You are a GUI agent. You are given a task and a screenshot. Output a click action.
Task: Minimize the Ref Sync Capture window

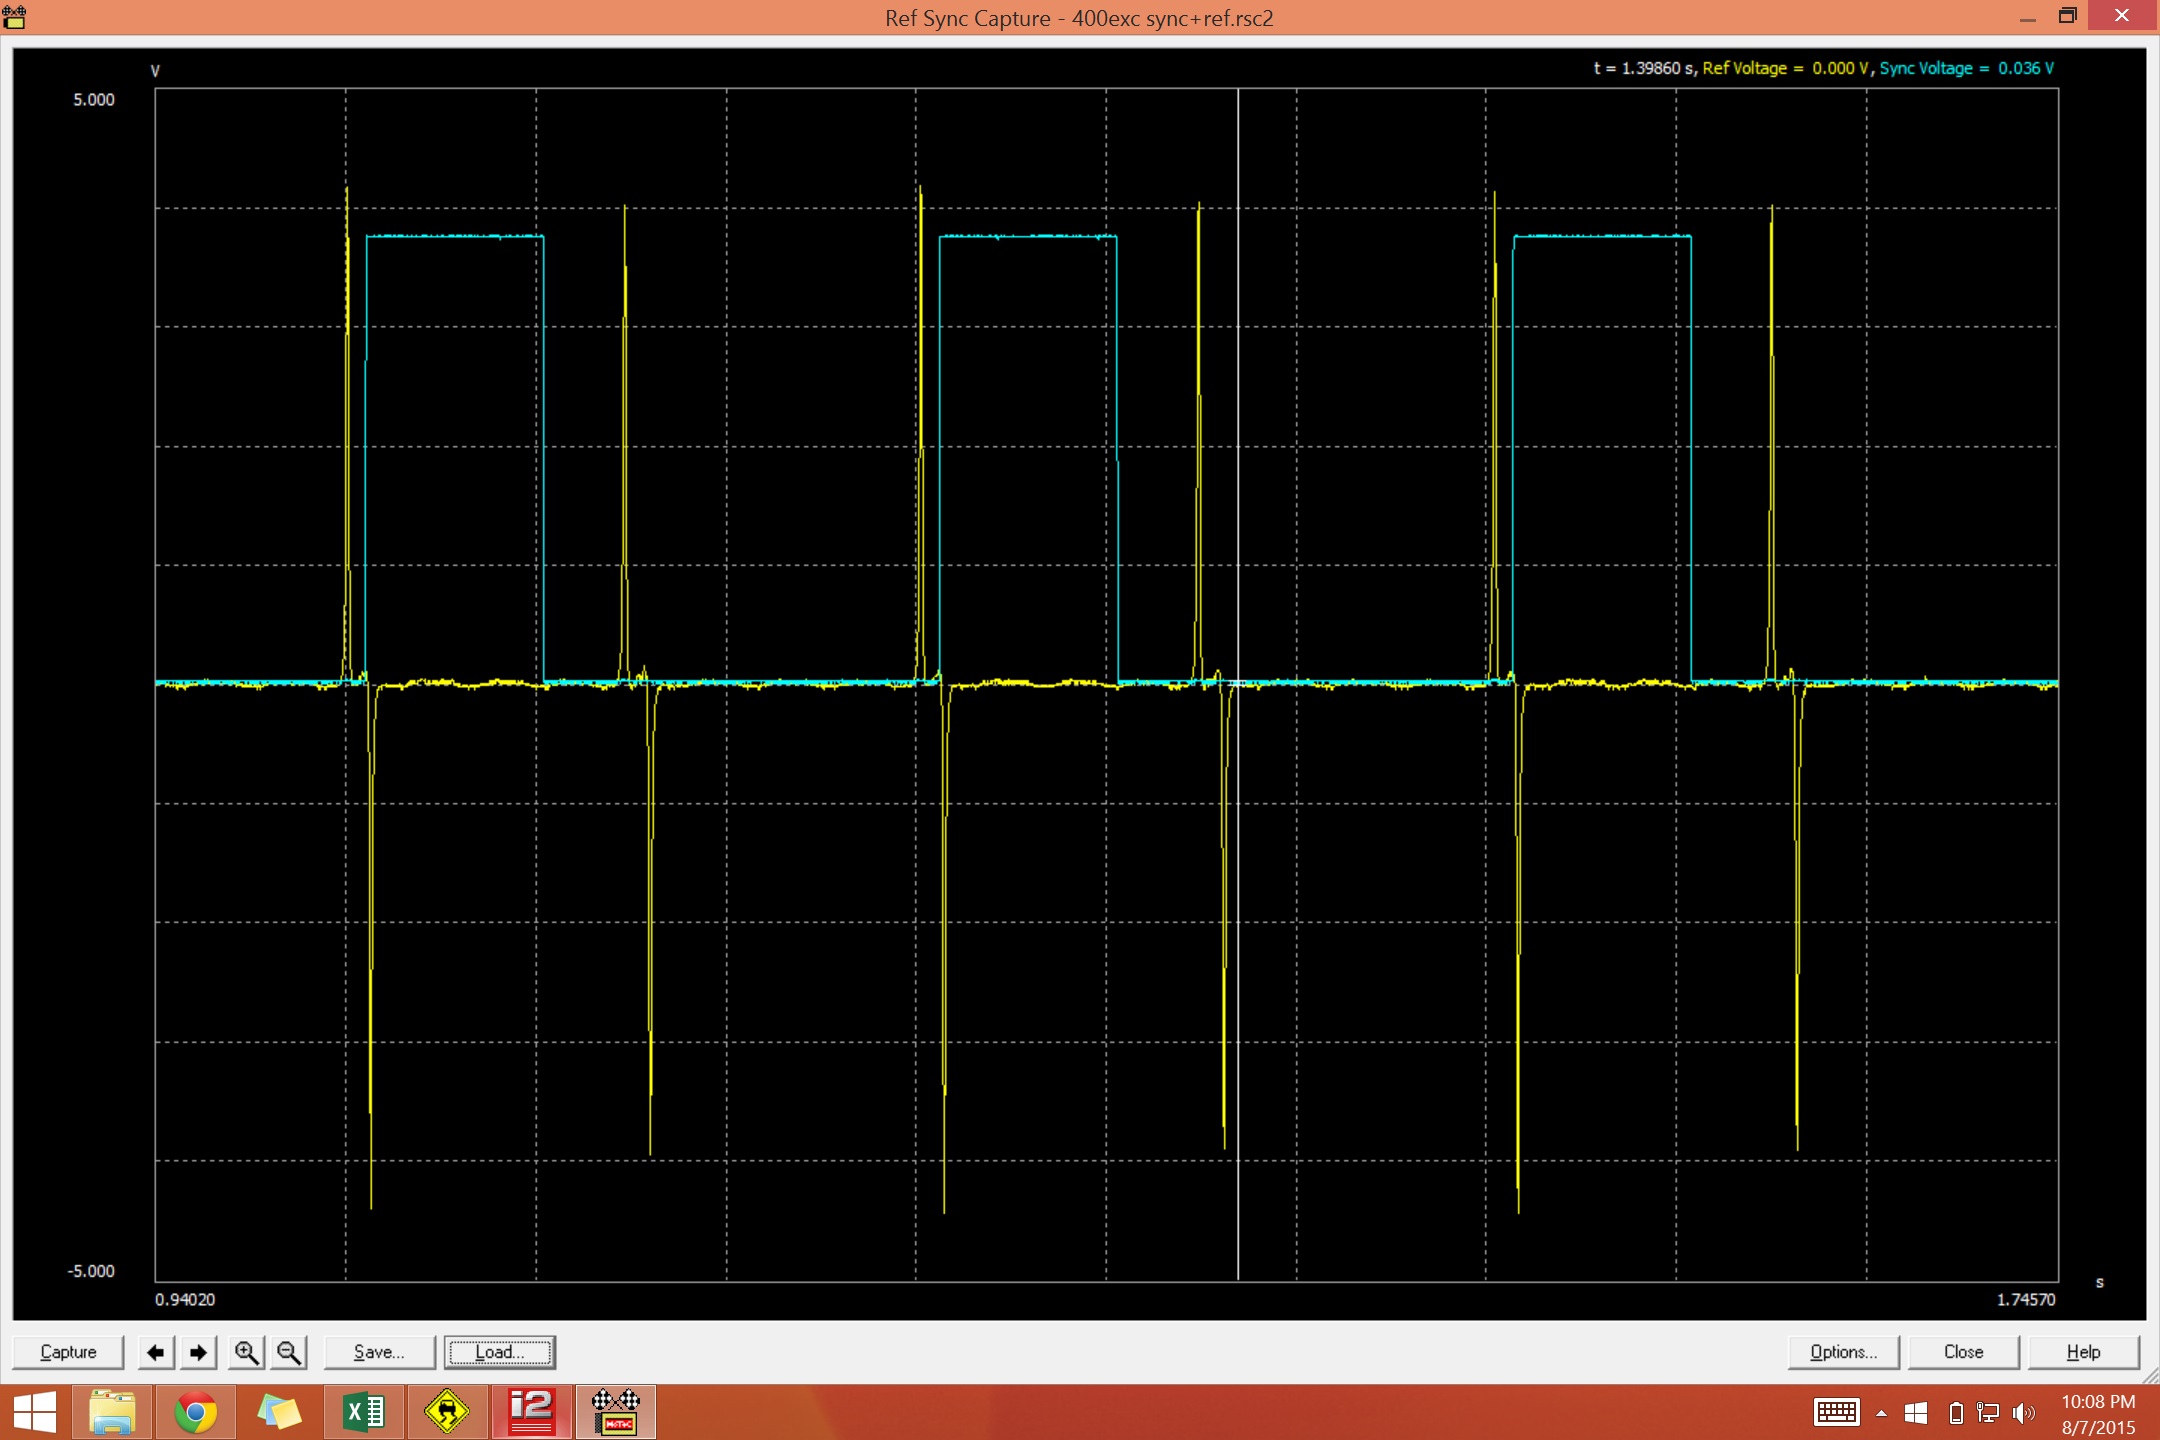2028,17
